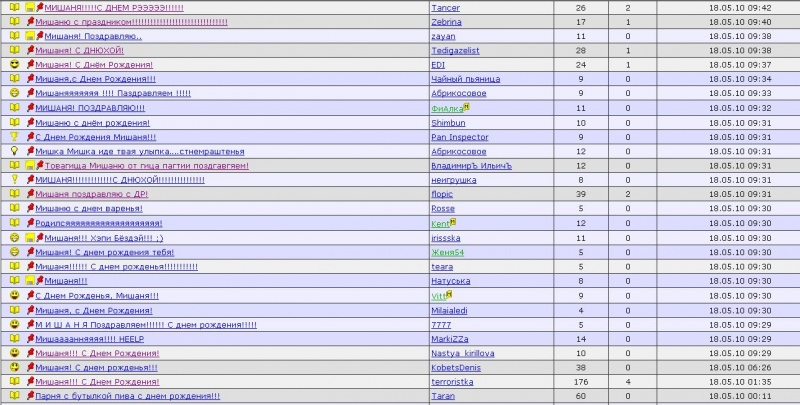Click the exclamation mark icon in неигрушка's row
This screenshot has width=800, height=405.
click(x=15, y=180)
